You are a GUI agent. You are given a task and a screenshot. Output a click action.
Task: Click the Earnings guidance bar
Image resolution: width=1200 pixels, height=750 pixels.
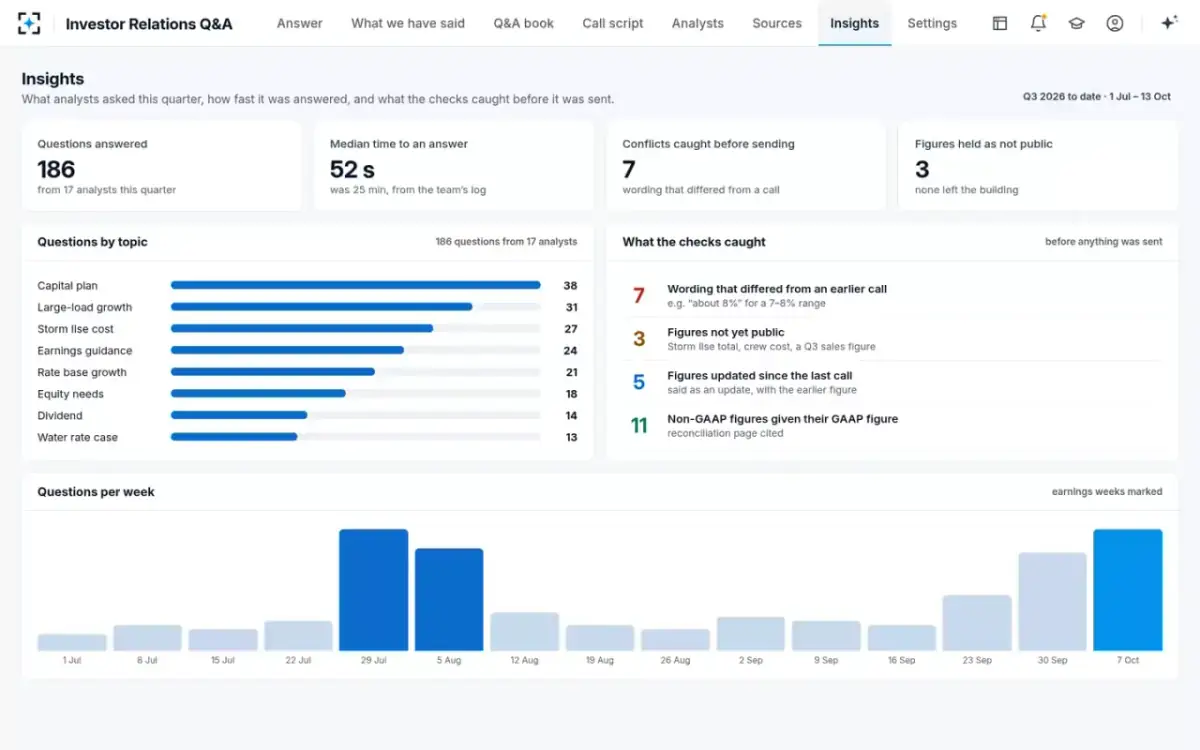(x=356, y=350)
